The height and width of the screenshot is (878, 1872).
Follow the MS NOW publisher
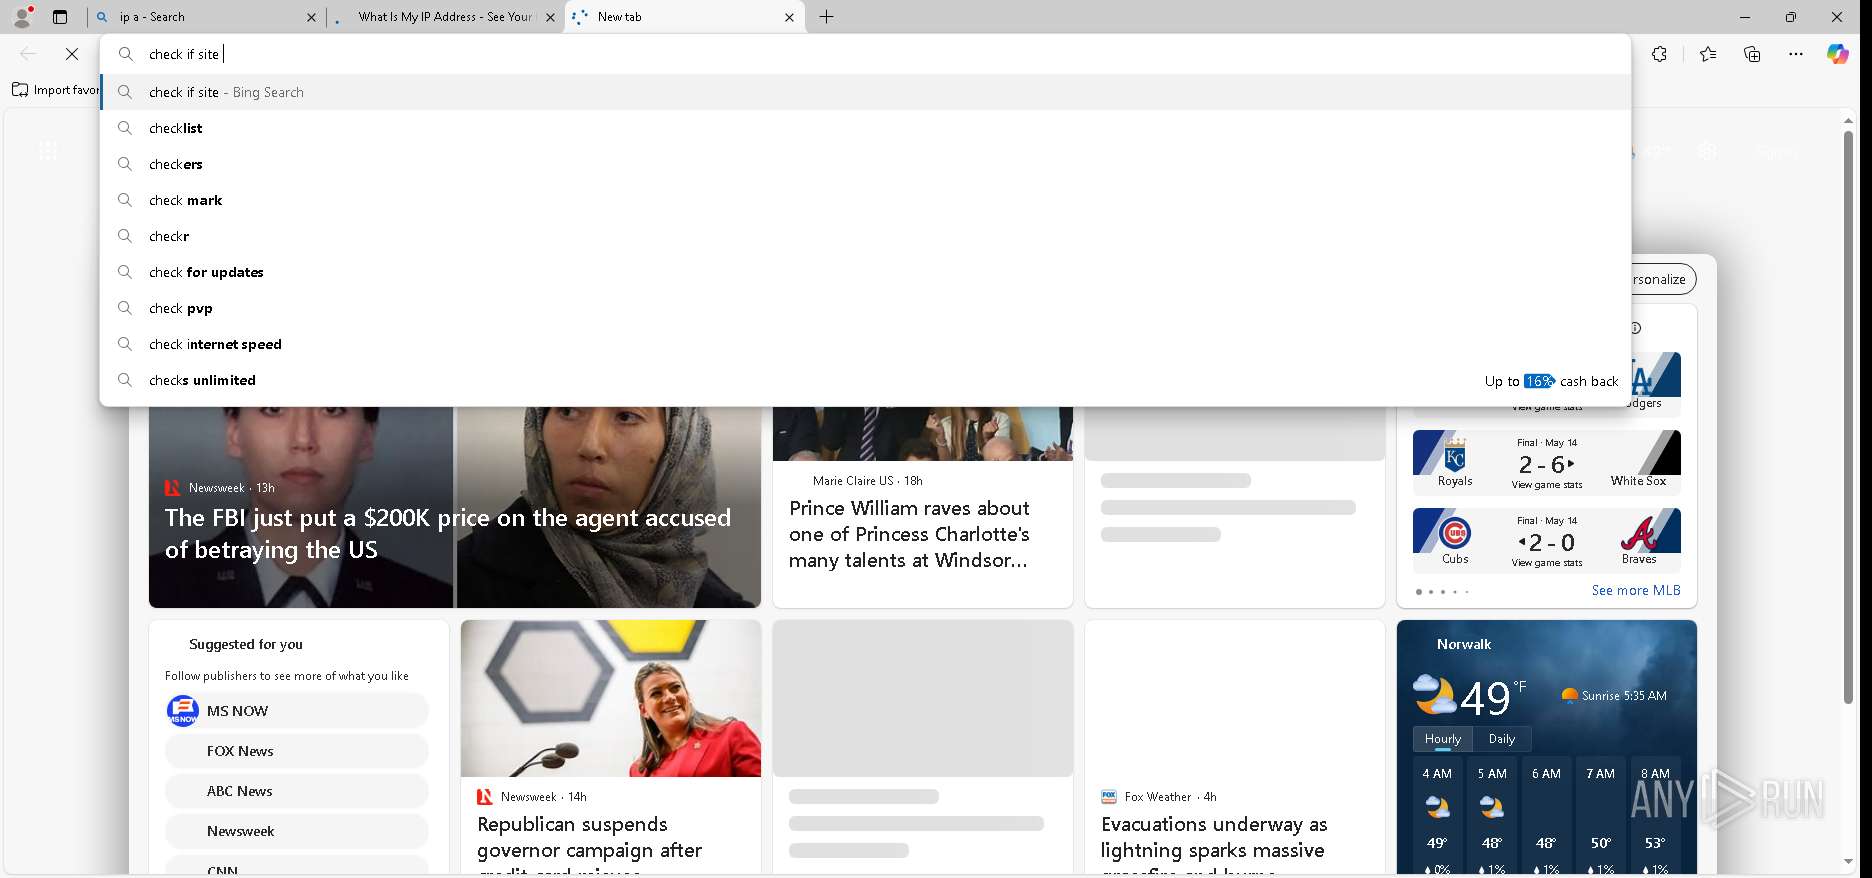click(297, 711)
